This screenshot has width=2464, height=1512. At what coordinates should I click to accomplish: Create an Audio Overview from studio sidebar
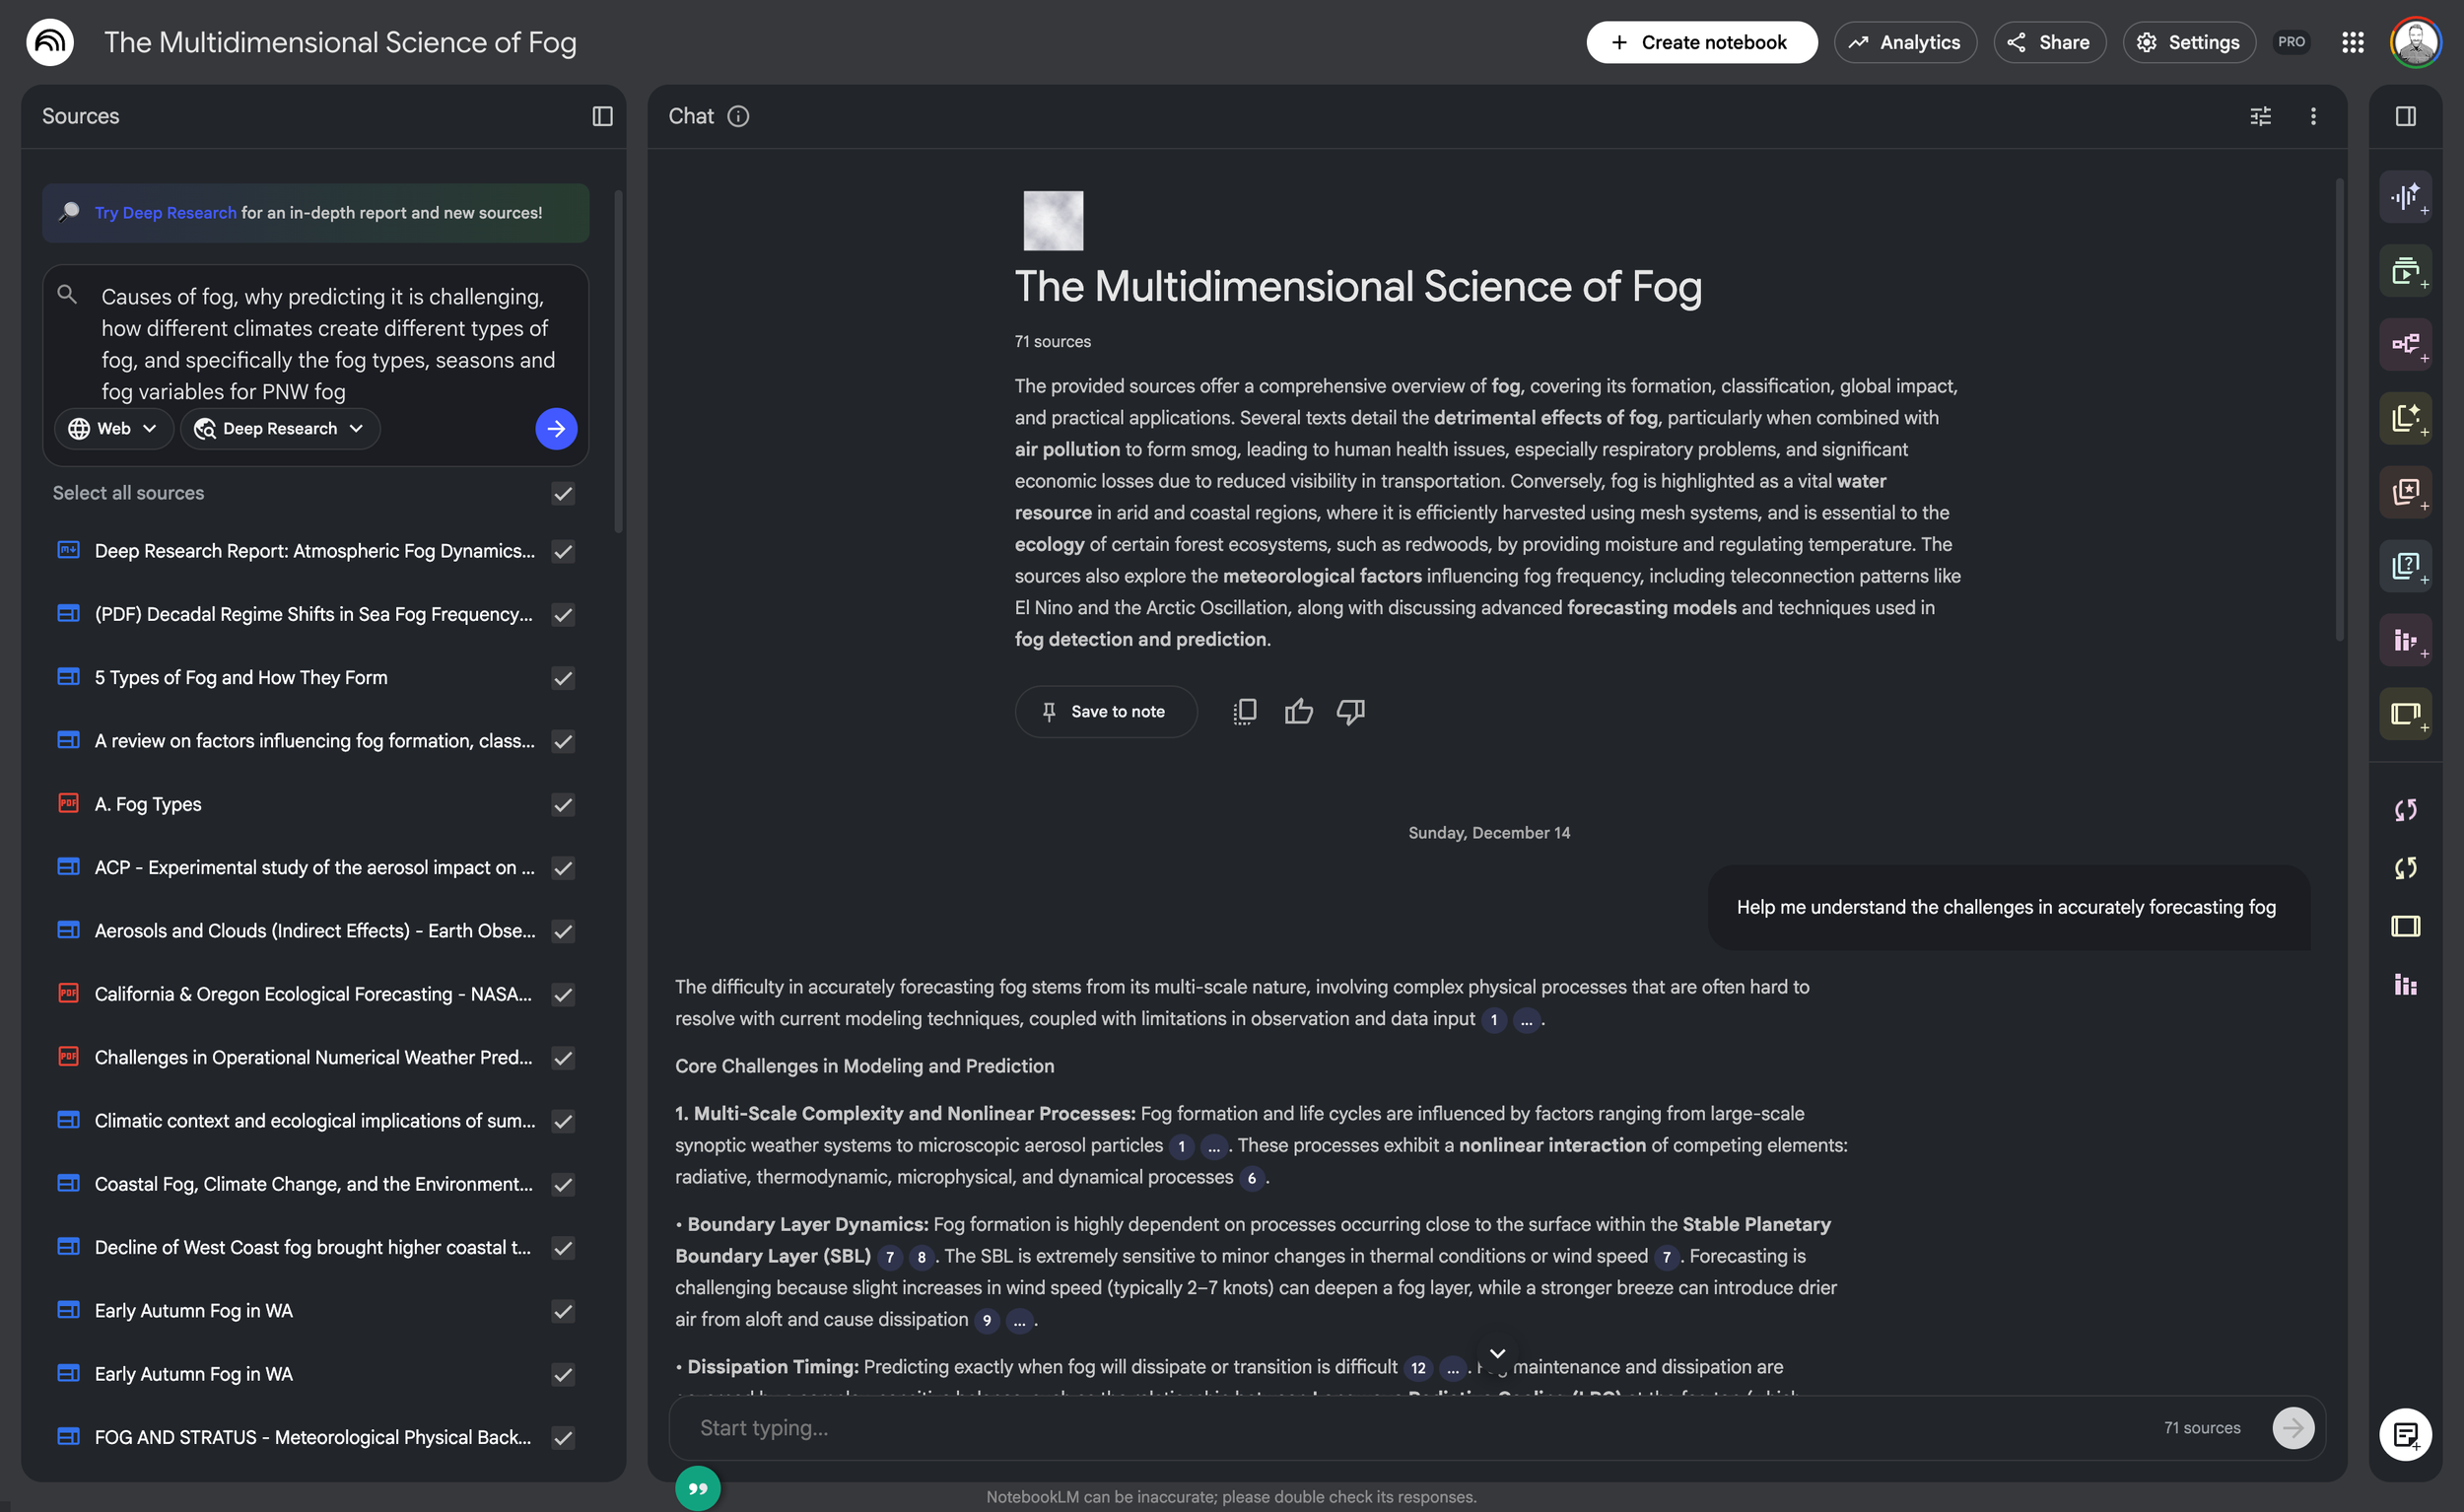tap(2405, 197)
